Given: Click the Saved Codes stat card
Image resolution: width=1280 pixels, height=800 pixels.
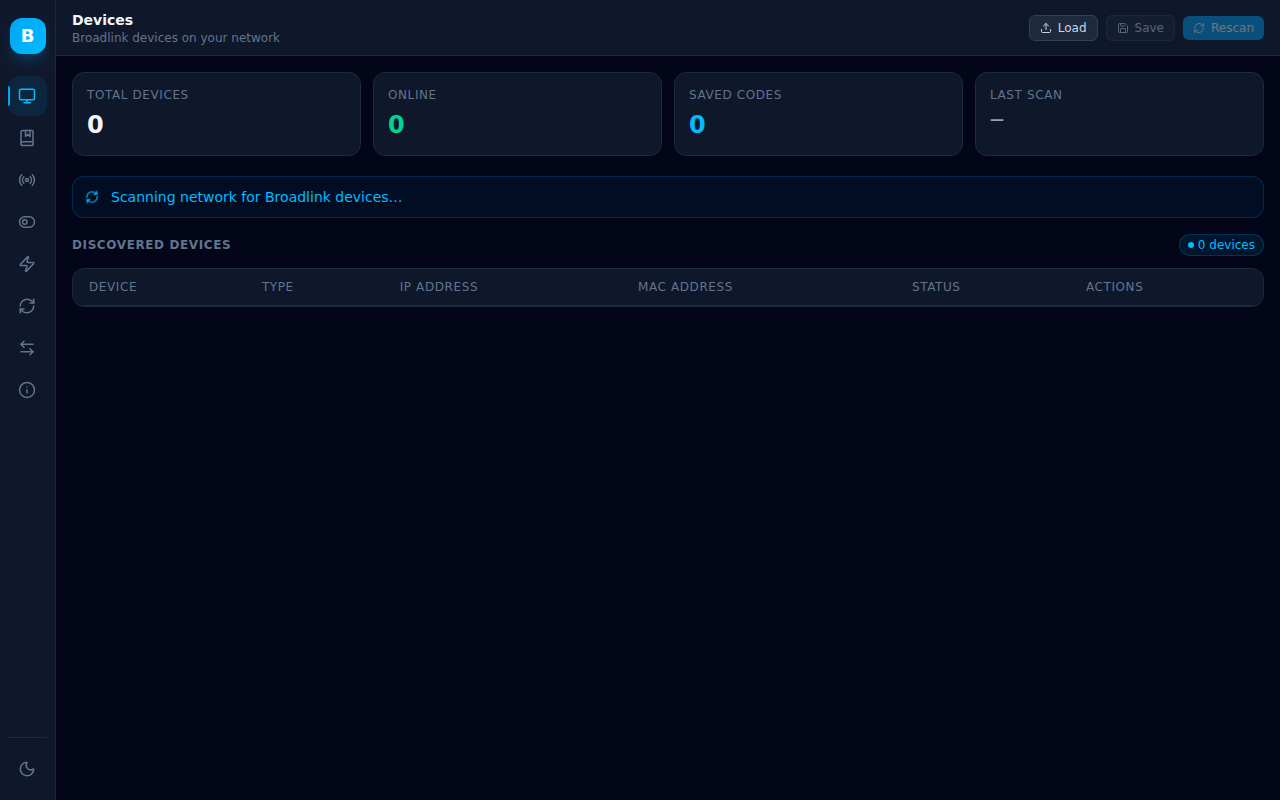Looking at the screenshot, I should point(818,114).
